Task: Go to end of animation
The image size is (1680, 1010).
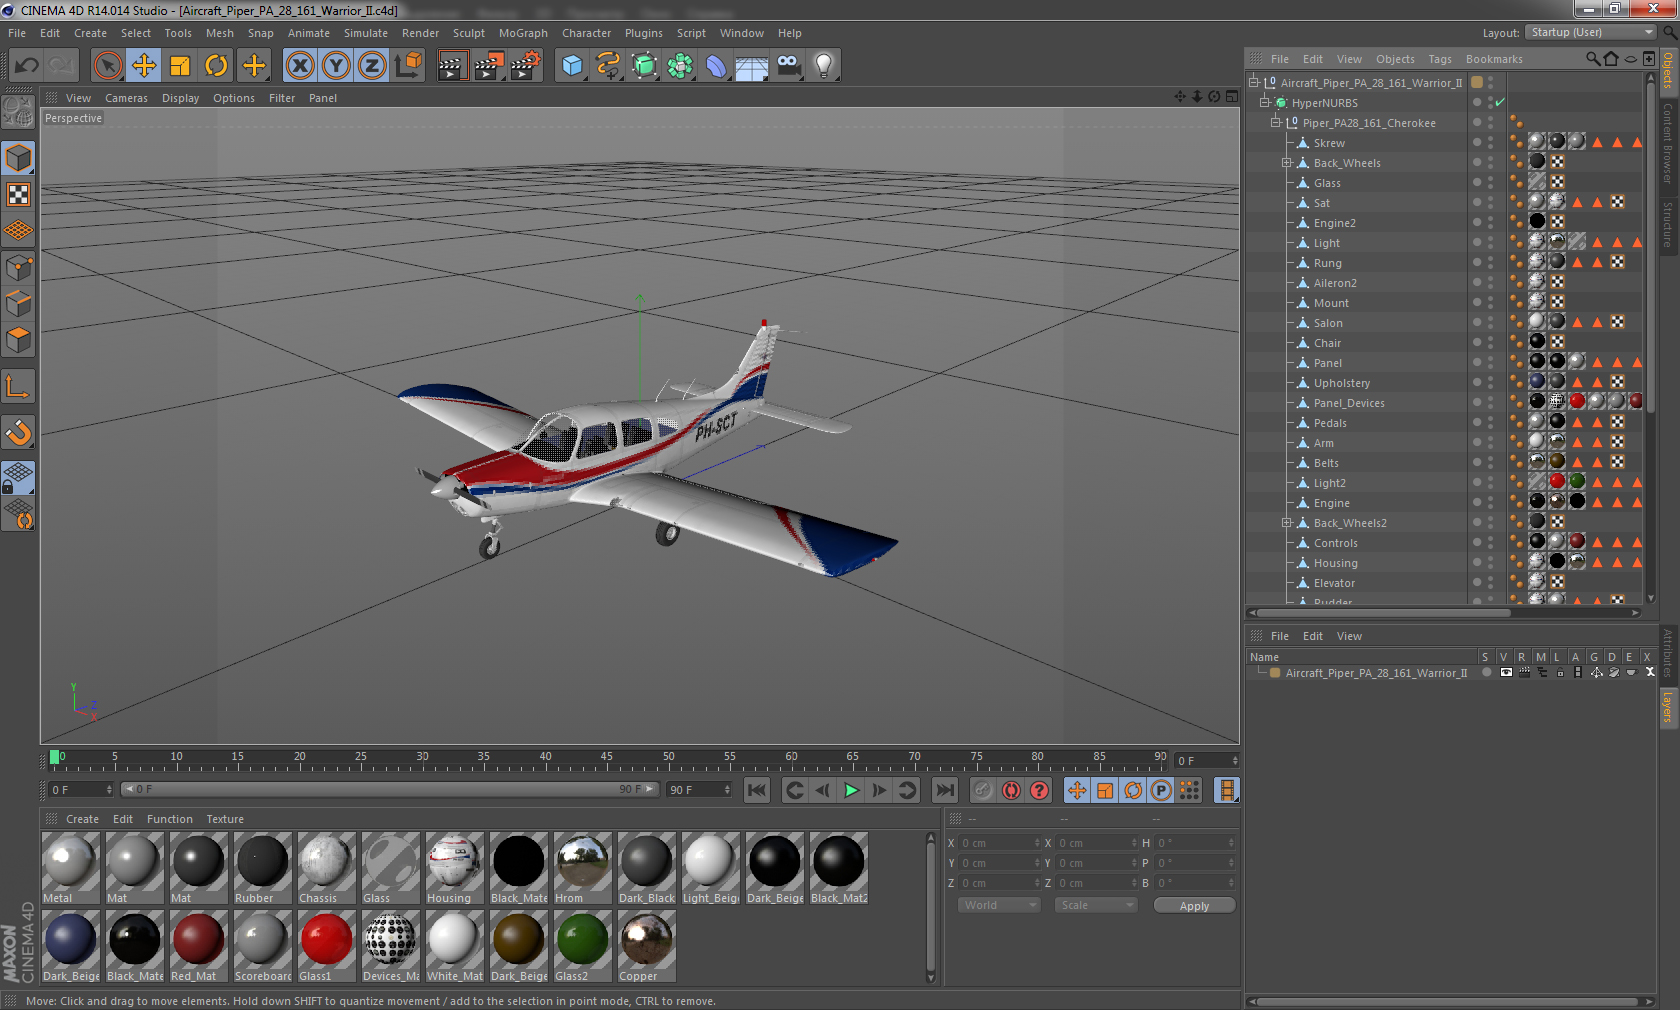Action: point(944,790)
